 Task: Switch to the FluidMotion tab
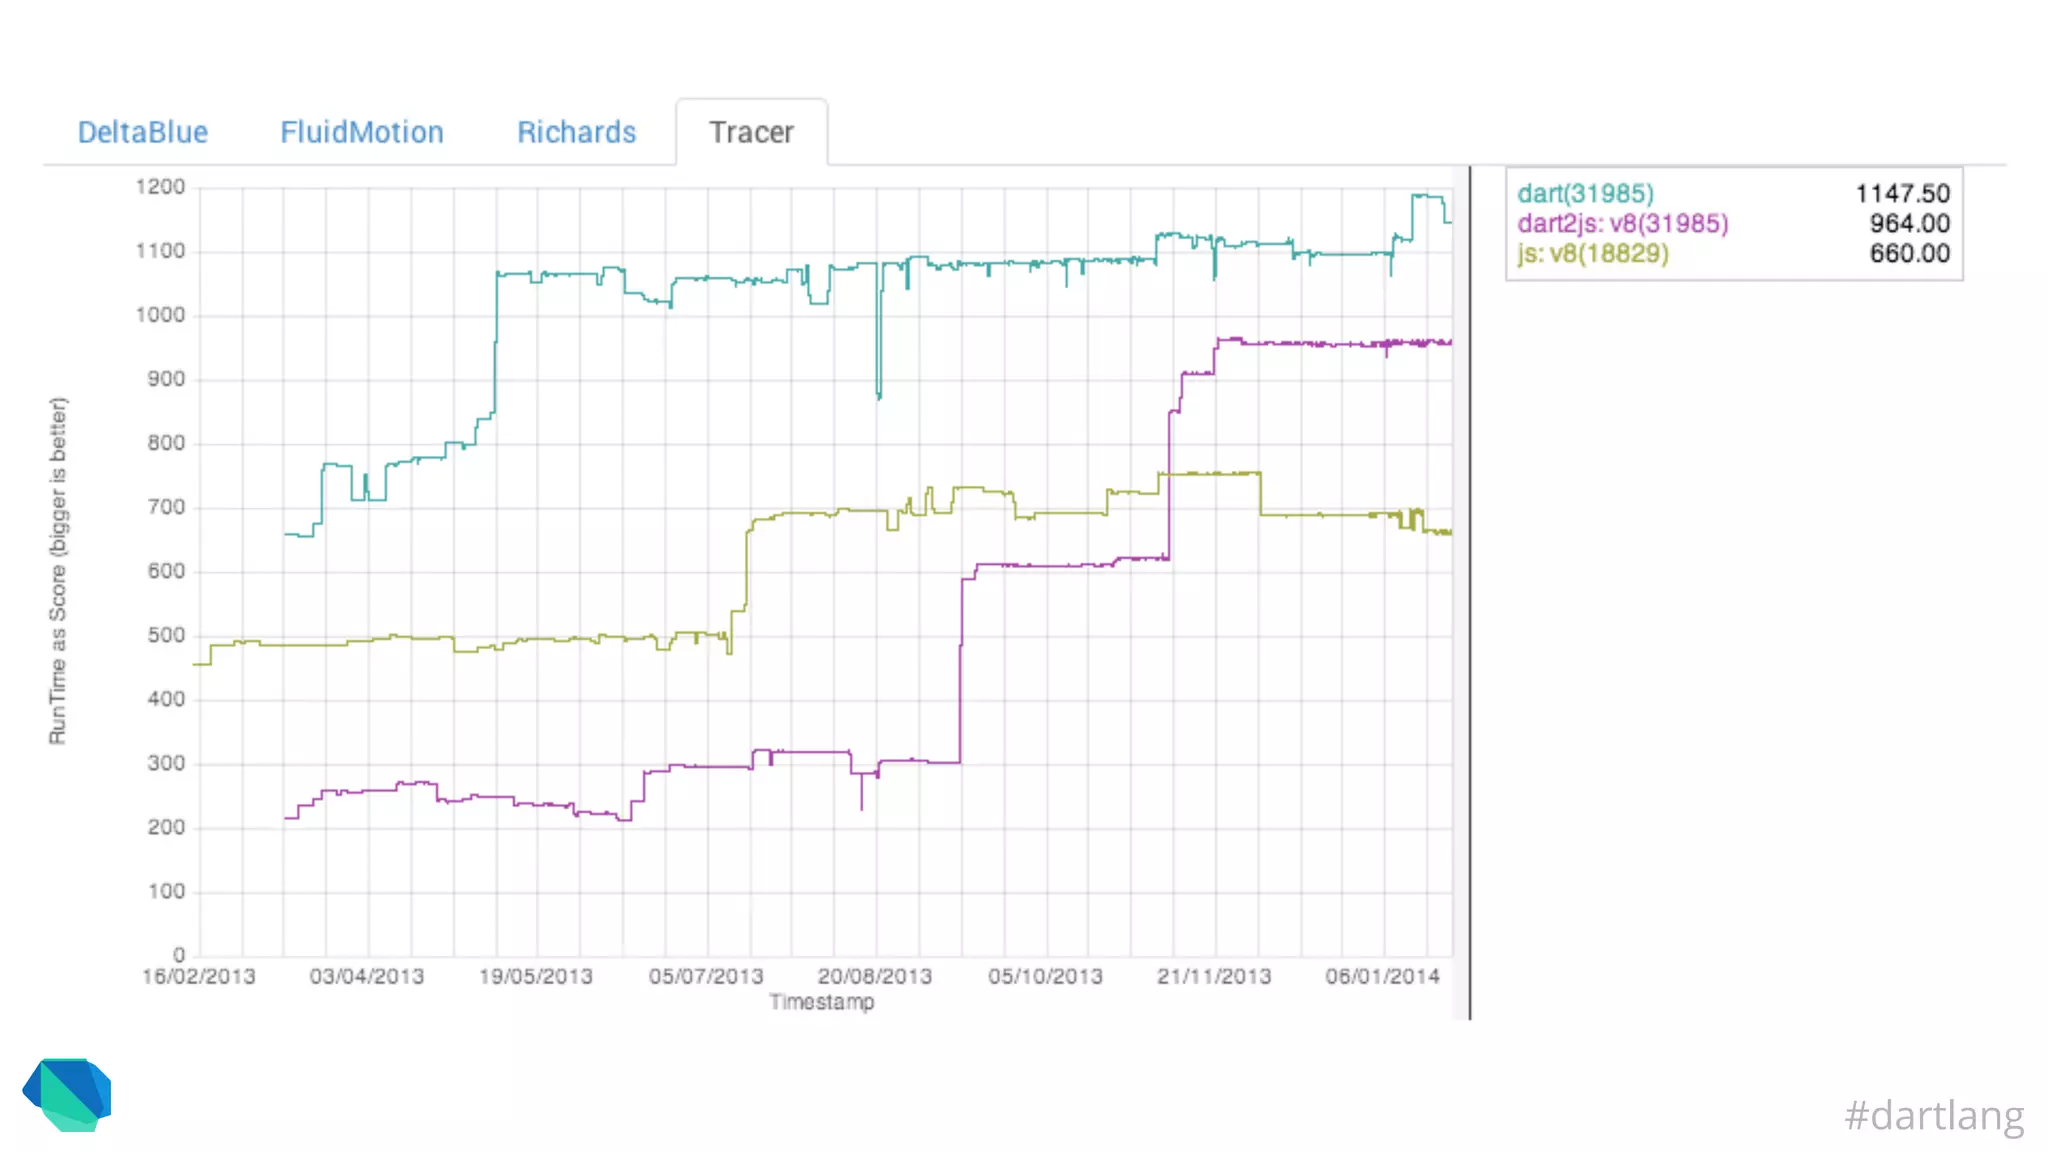[x=361, y=132]
